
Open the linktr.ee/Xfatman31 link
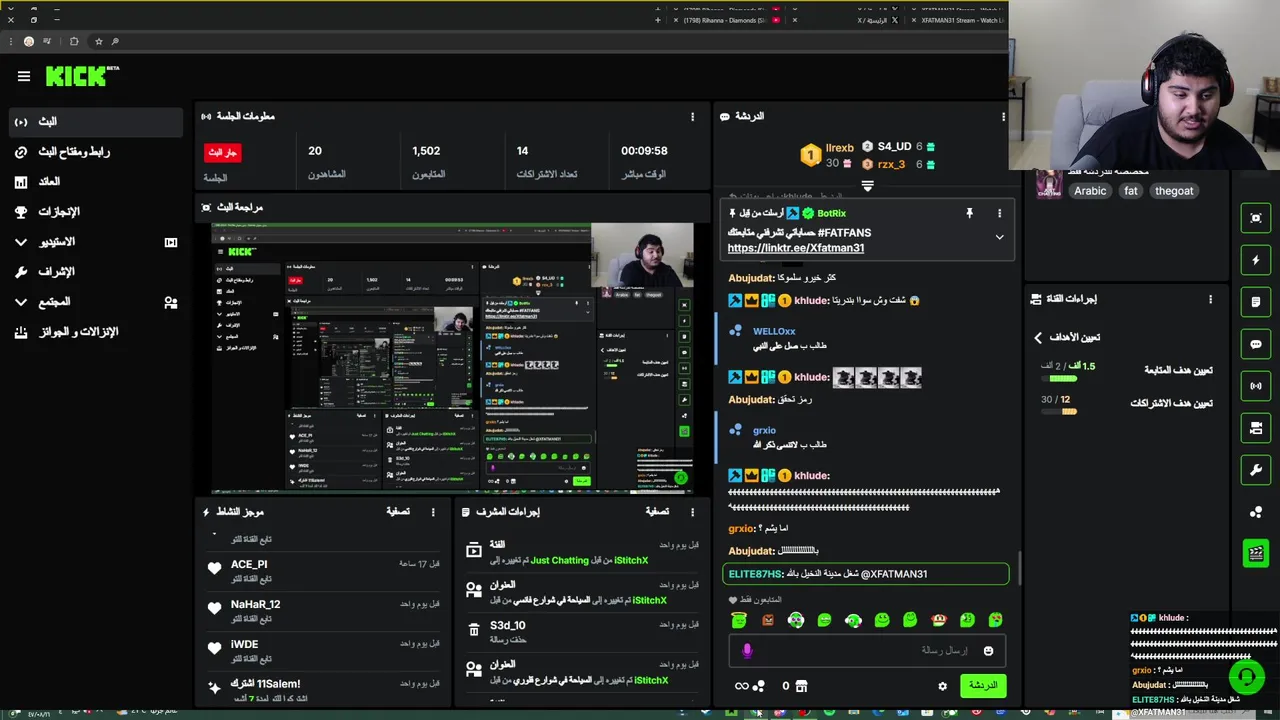(796, 248)
